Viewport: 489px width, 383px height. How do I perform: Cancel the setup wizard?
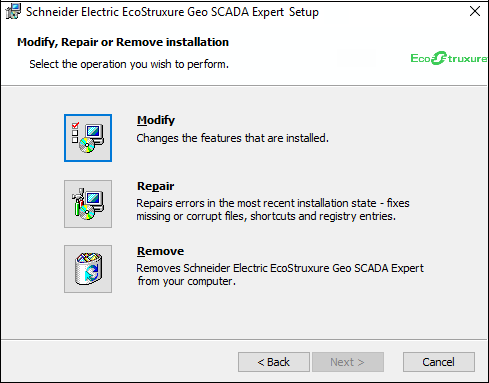pyautogui.click(x=439, y=362)
